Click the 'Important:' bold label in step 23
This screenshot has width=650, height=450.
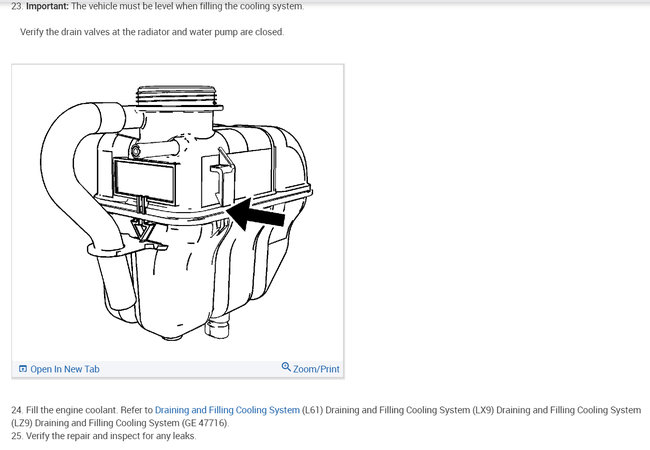point(47,6)
